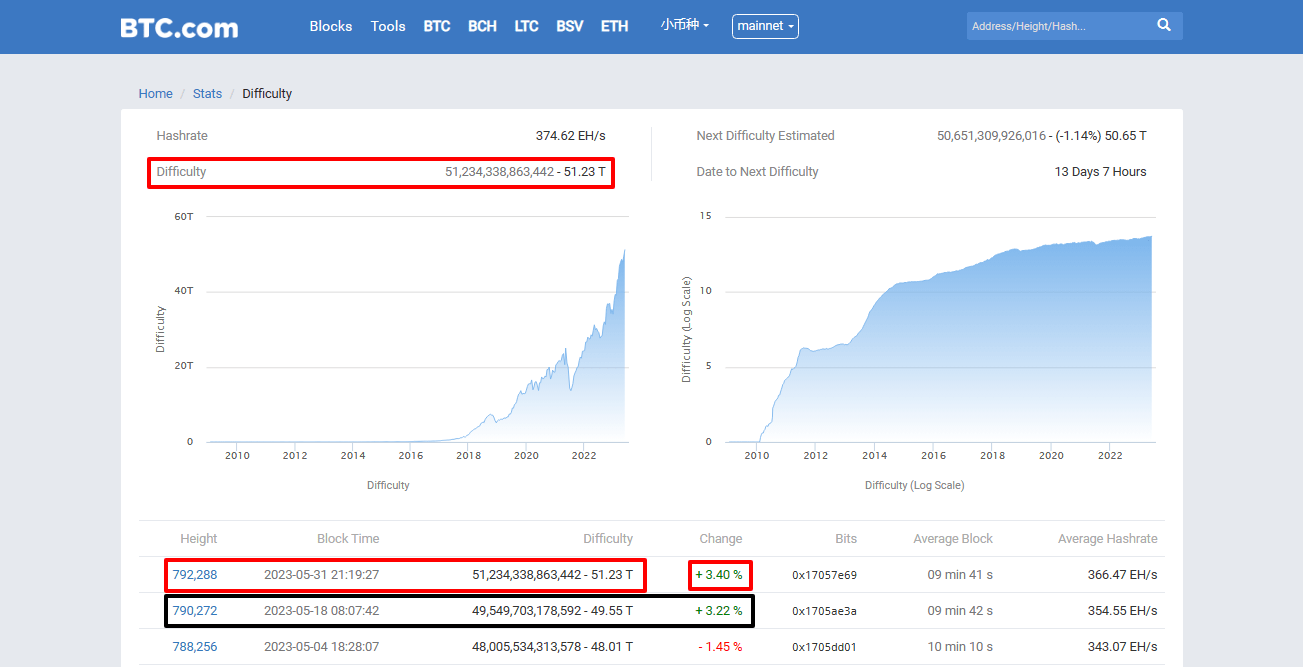Go to the Home breadcrumb
Image resolution: width=1303 pixels, height=667 pixels.
[x=155, y=93]
